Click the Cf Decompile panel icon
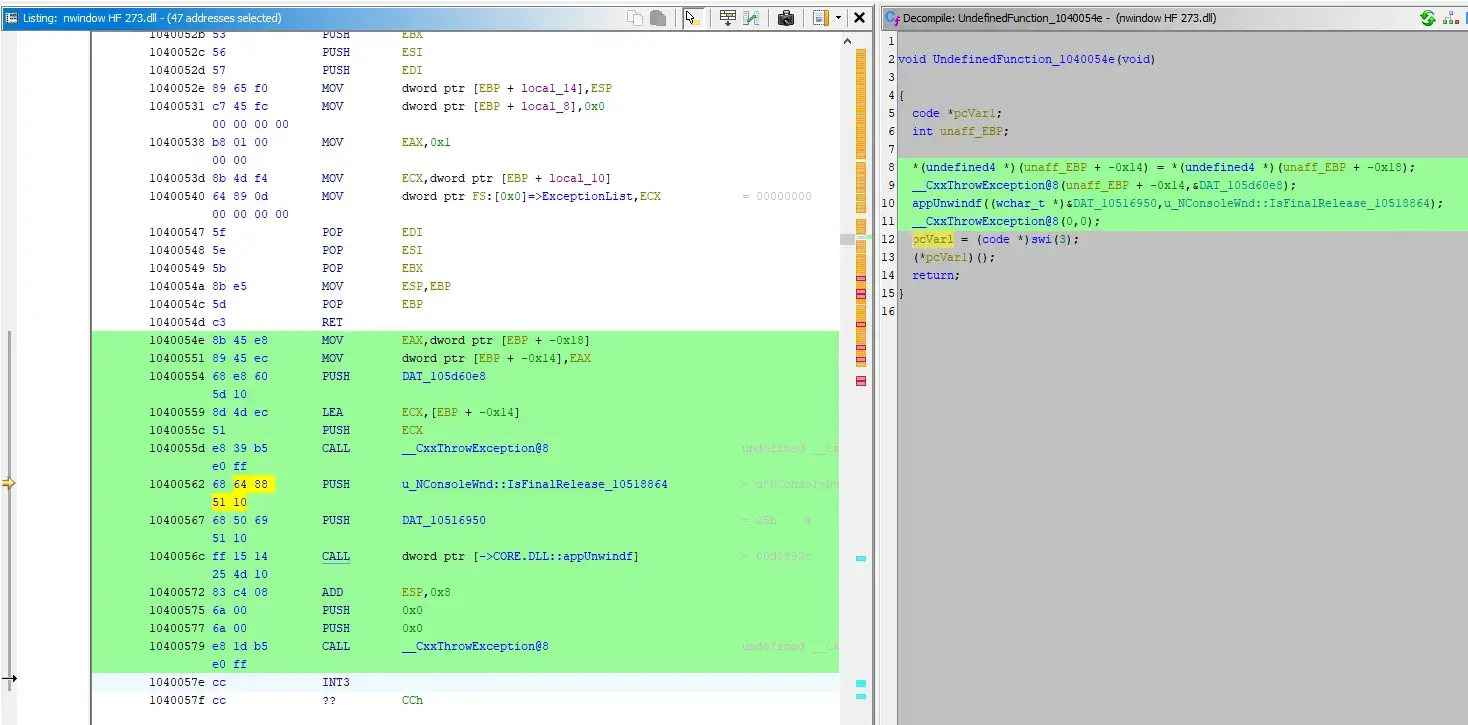1468x725 pixels. pyautogui.click(x=892, y=18)
